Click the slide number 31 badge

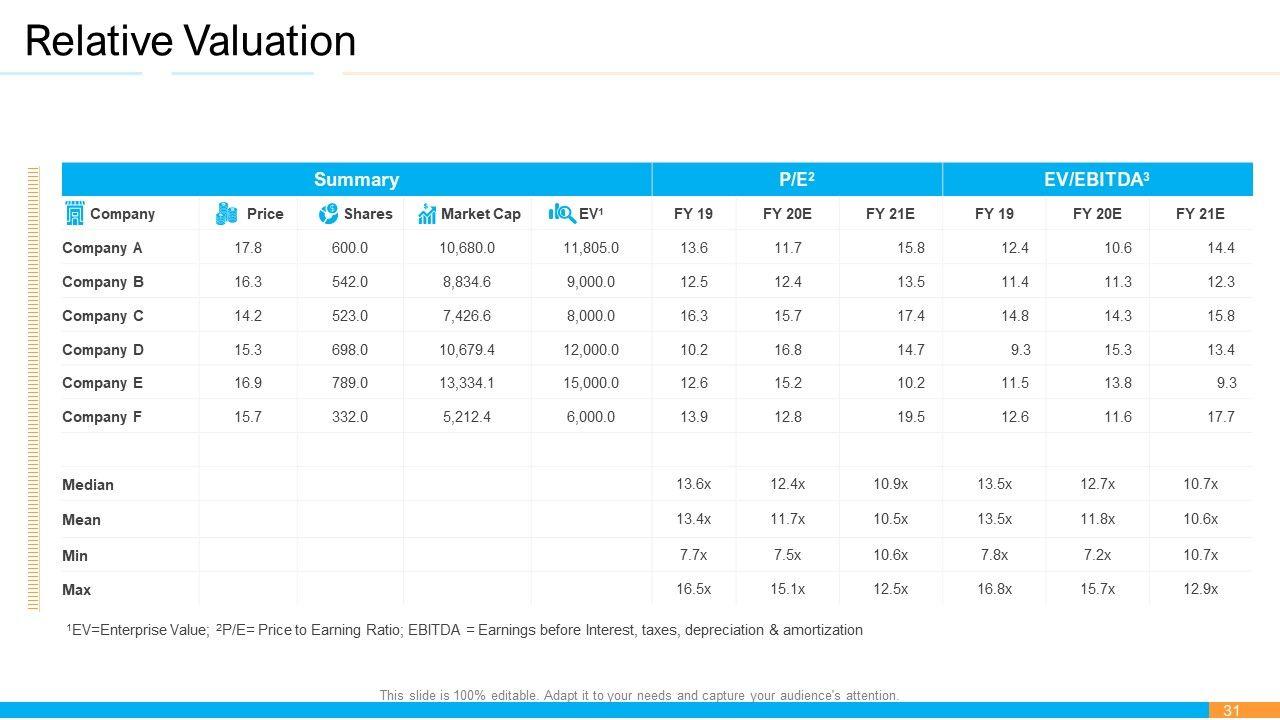tap(1231, 710)
